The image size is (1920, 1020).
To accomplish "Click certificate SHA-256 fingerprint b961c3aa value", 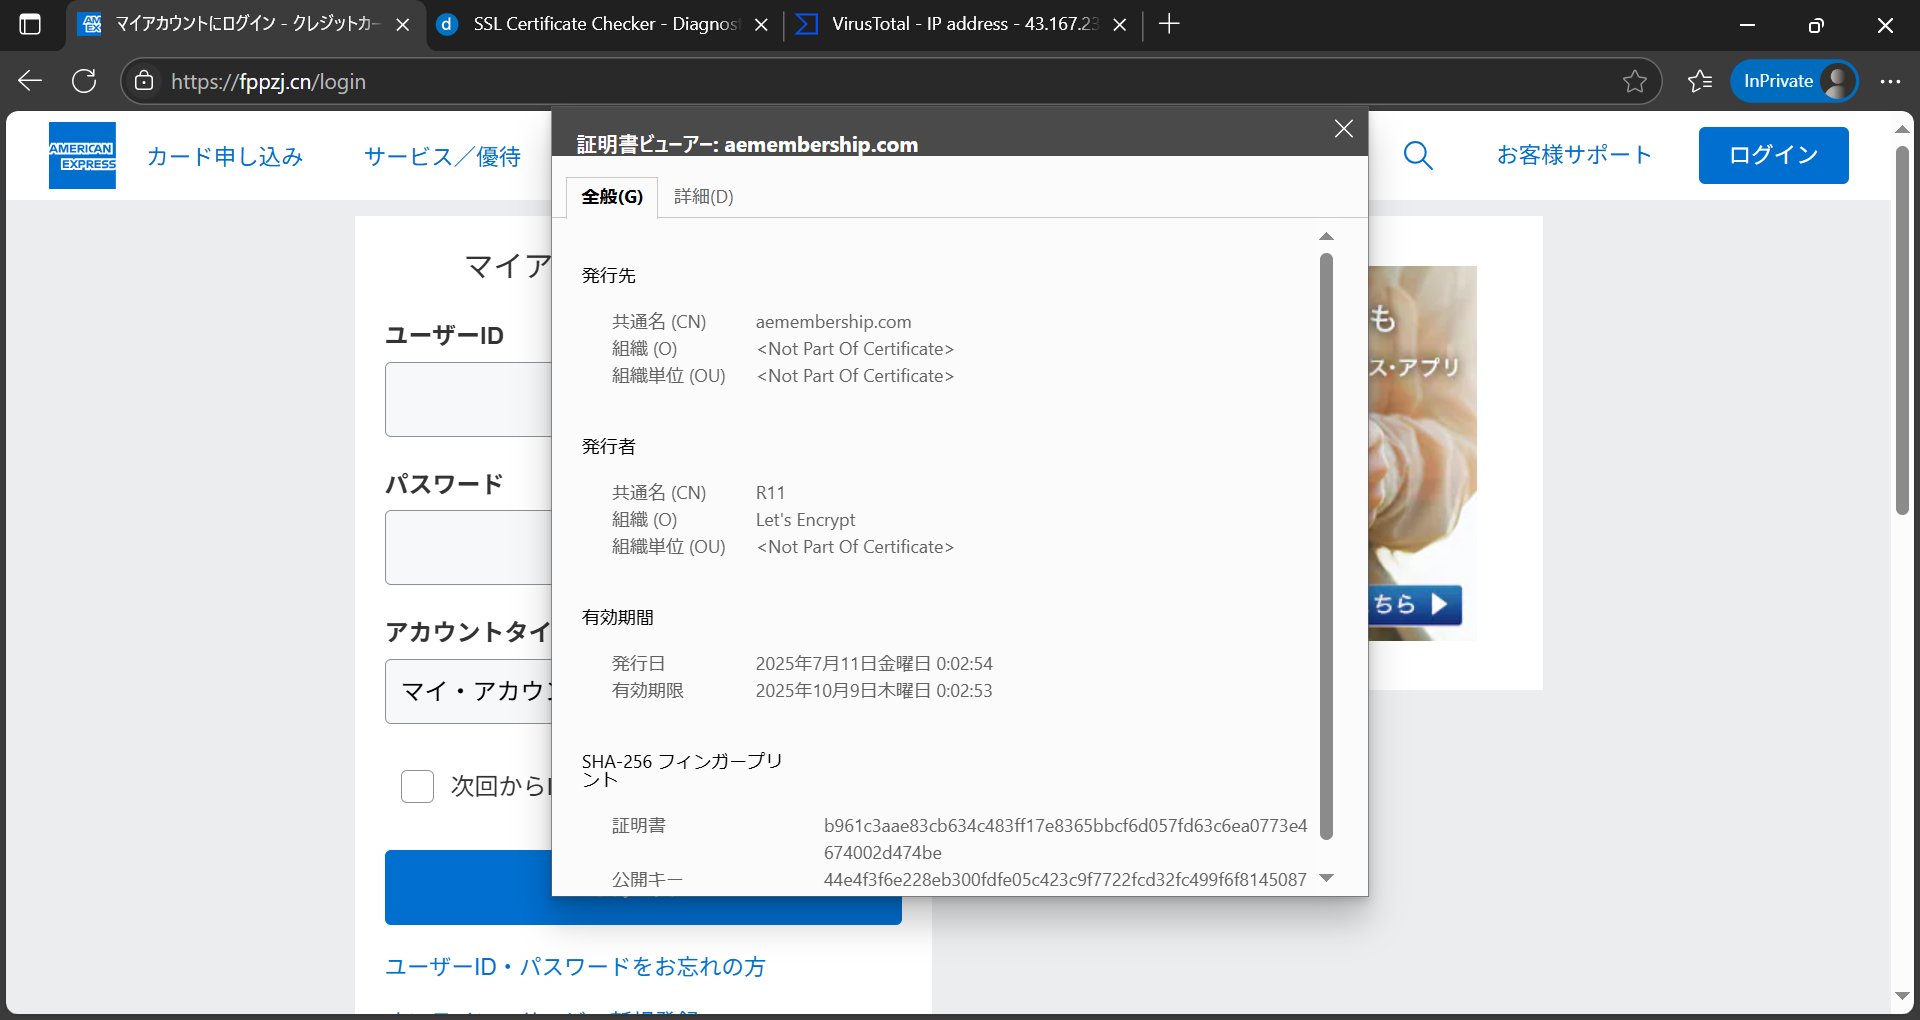I will pos(1065,839).
